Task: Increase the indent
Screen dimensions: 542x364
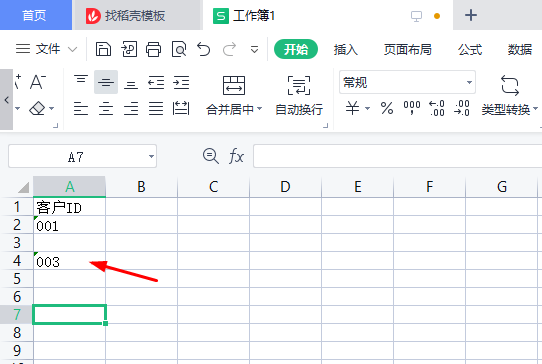Action: [x=181, y=83]
